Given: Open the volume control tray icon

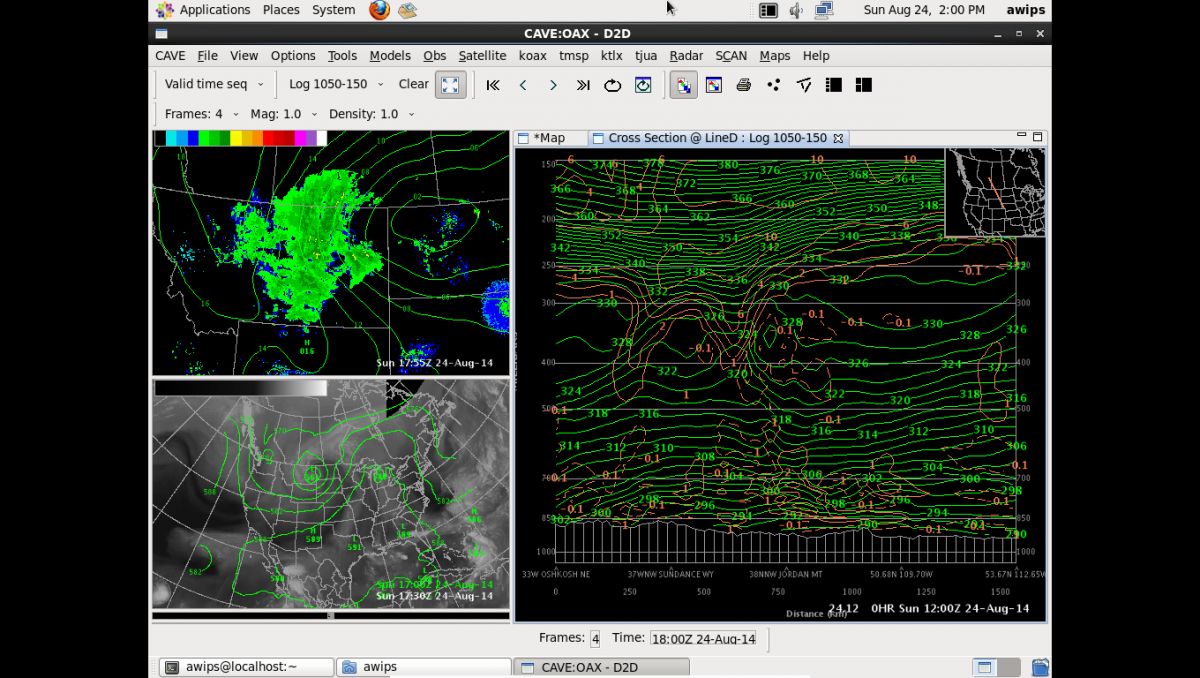Looking at the screenshot, I should [796, 10].
